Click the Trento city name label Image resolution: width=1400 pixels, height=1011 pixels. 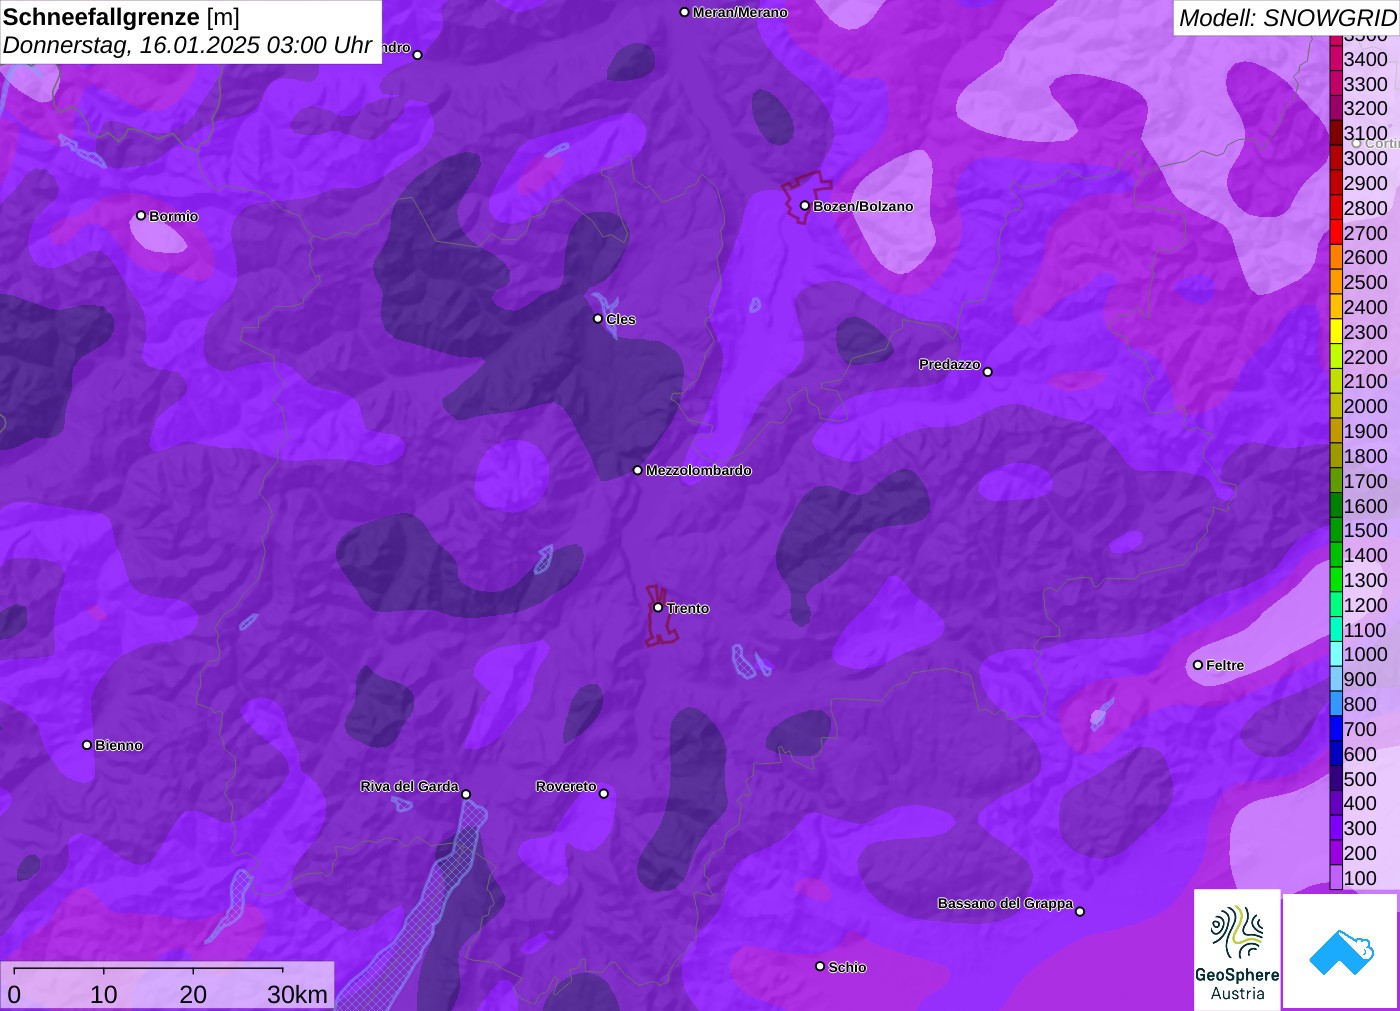click(688, 608)
